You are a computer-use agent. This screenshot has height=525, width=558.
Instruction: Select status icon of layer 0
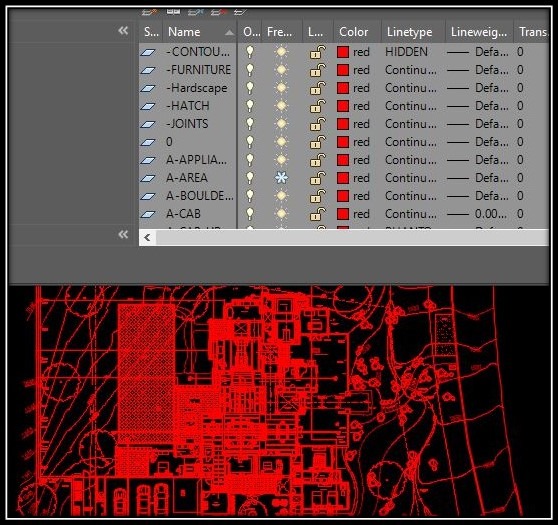[148, 142]
